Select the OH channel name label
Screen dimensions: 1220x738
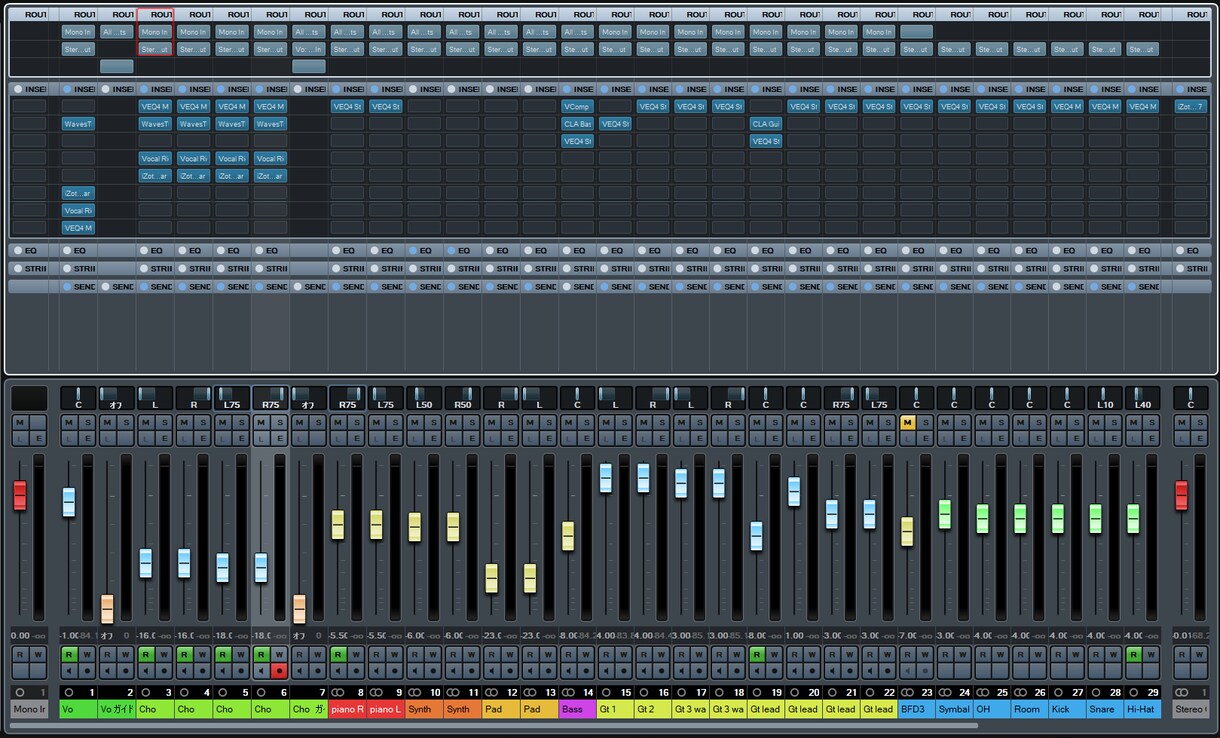991,709
